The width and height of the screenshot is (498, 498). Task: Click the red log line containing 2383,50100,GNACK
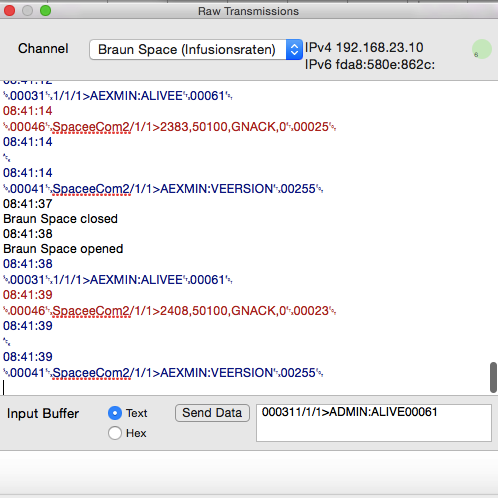pyautogui.click(x=169, y=127)
